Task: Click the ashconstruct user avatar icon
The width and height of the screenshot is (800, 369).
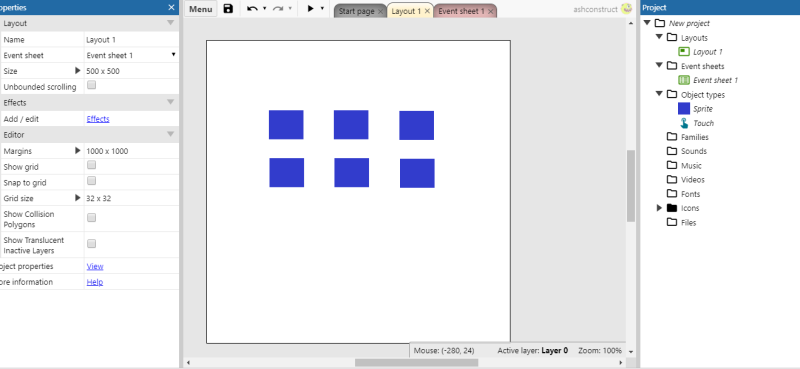Action: [x=627, y=8]
